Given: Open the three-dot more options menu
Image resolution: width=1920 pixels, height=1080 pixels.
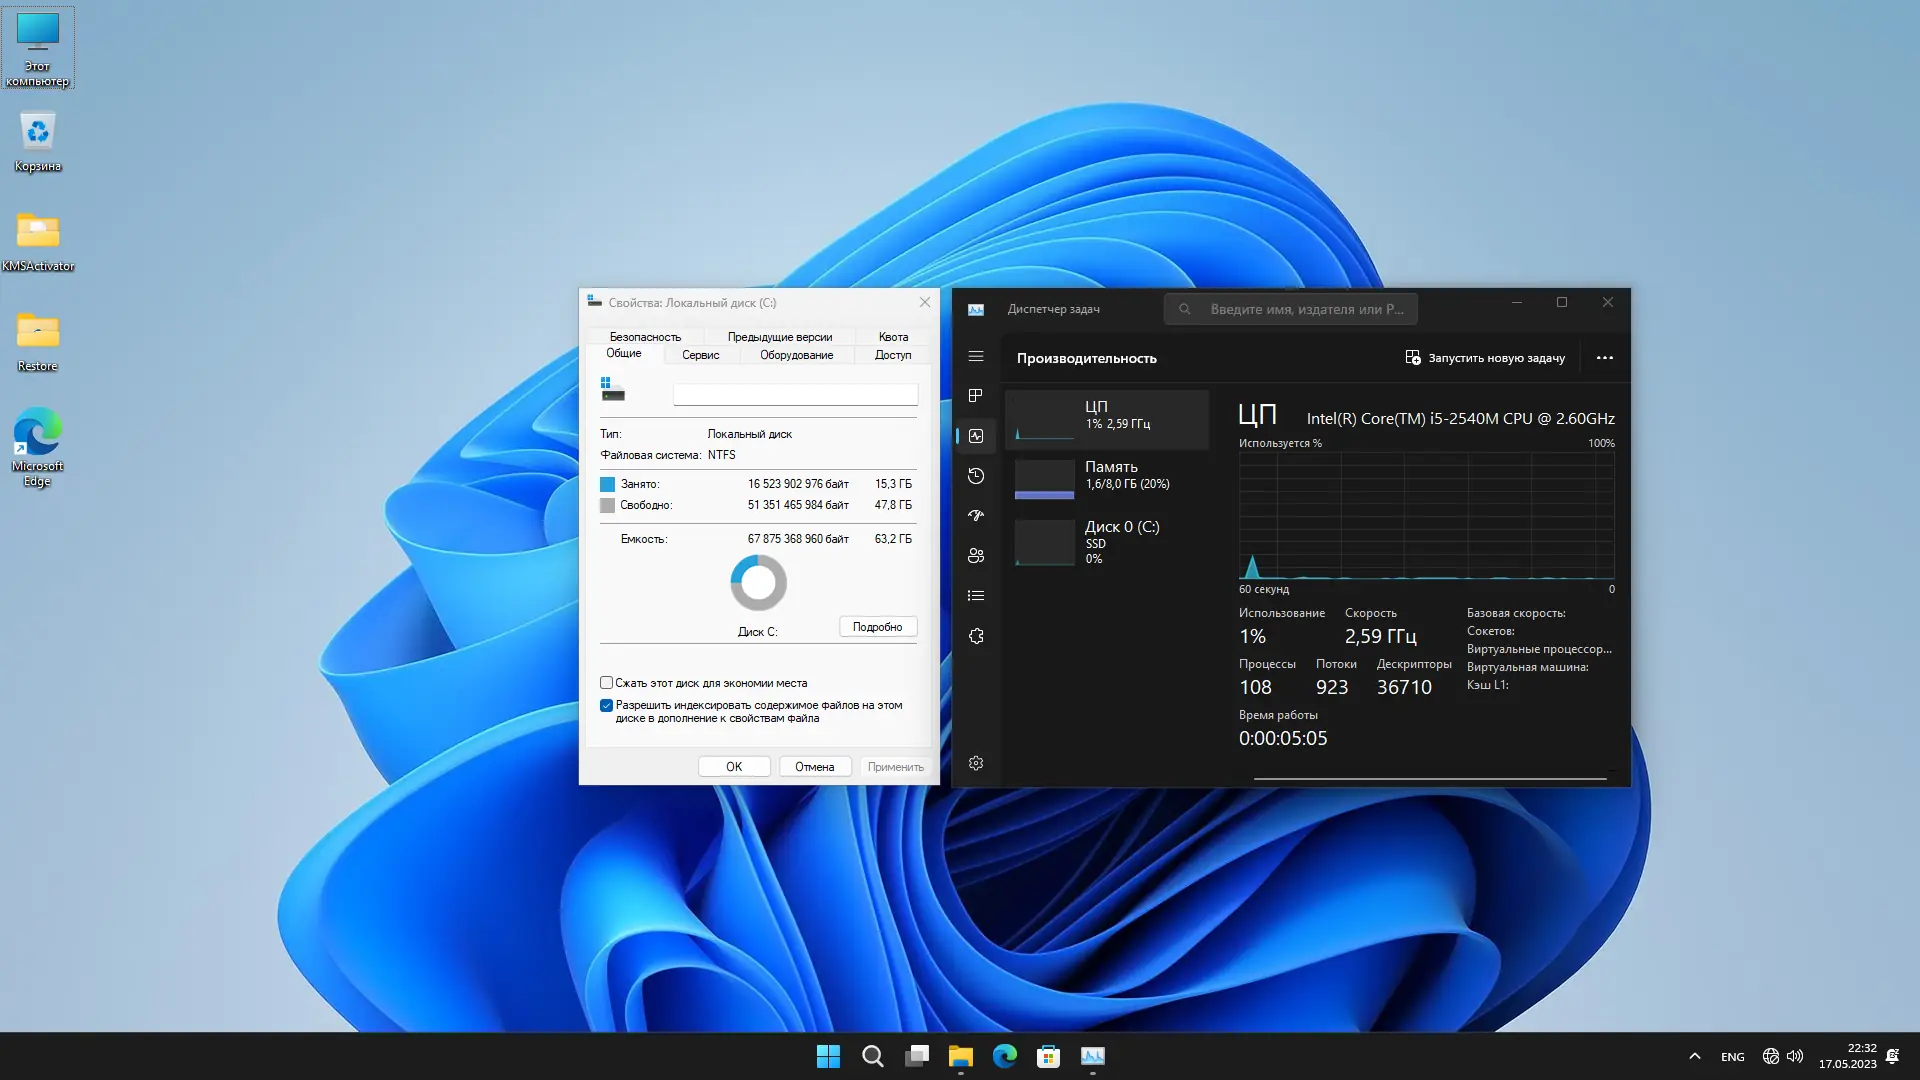Looking at the screenshot, I should coord(1604,358).
